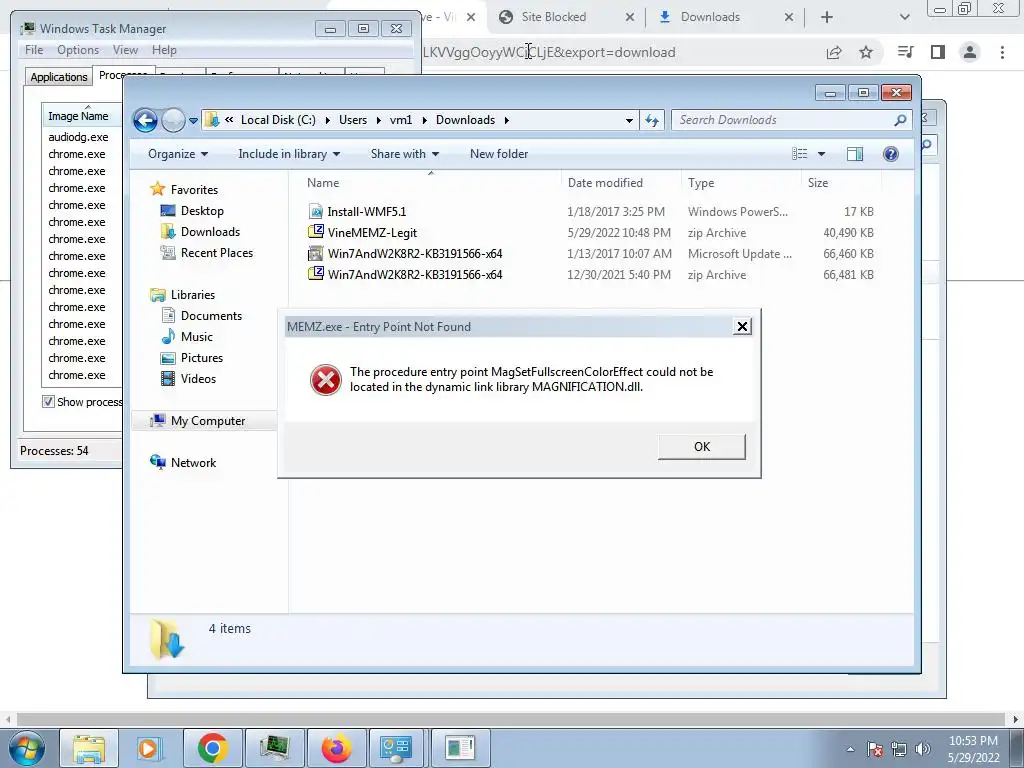
Task: Select audiodg.exe in Task Manager
Action: [78, 137]
